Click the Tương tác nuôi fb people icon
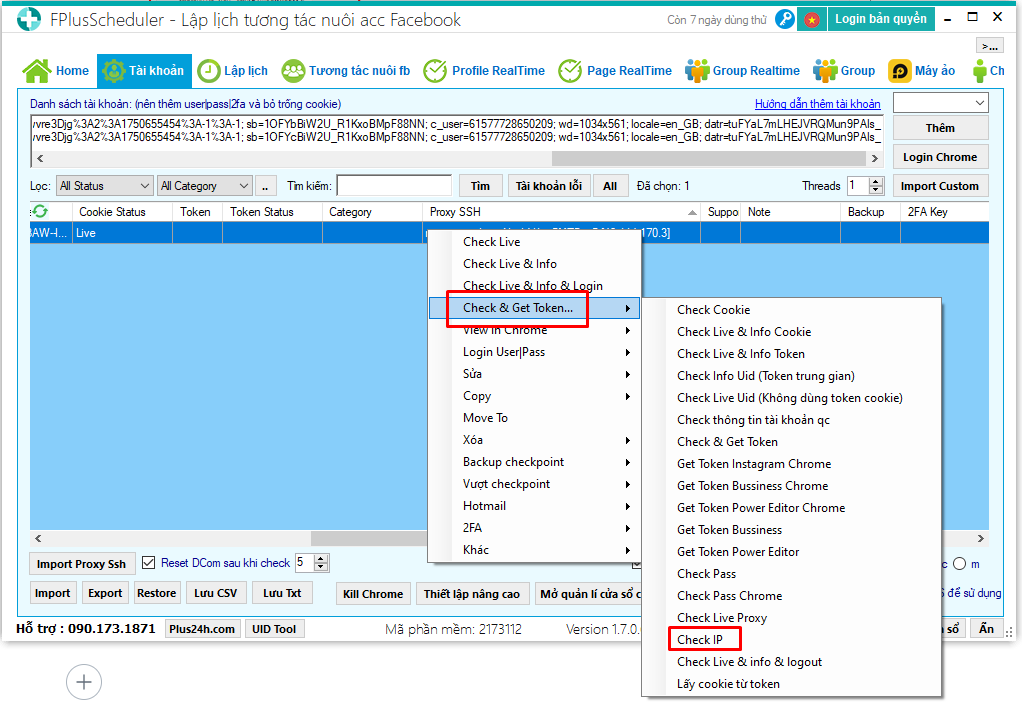Viewport: 1022px width, 702px height. click(x=293, y=70)
